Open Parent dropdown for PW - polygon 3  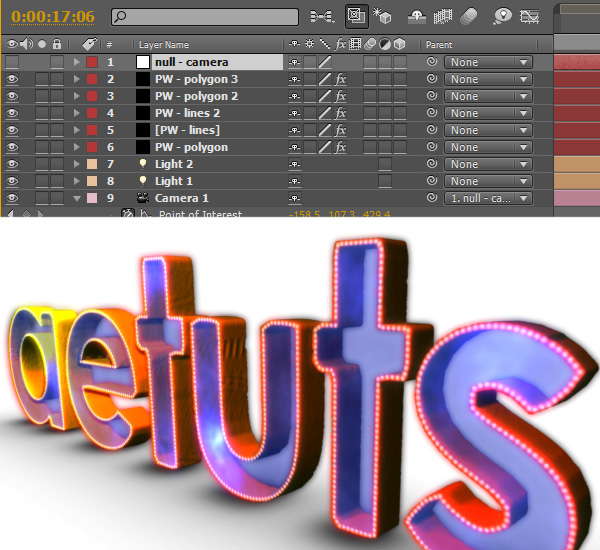click(488, 79)
